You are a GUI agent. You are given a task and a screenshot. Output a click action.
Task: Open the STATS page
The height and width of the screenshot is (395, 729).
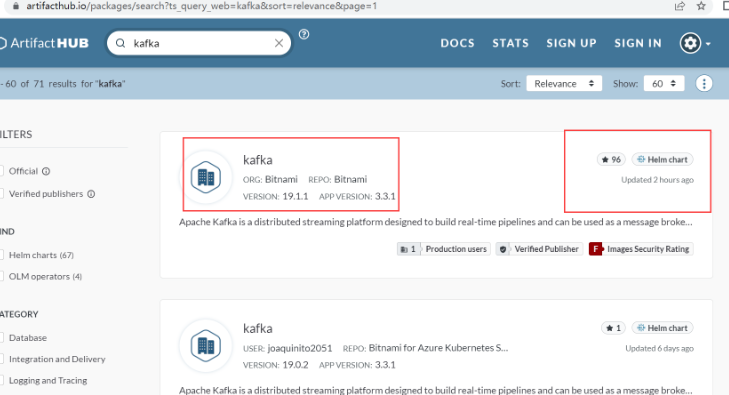click(x=510, y=43)
